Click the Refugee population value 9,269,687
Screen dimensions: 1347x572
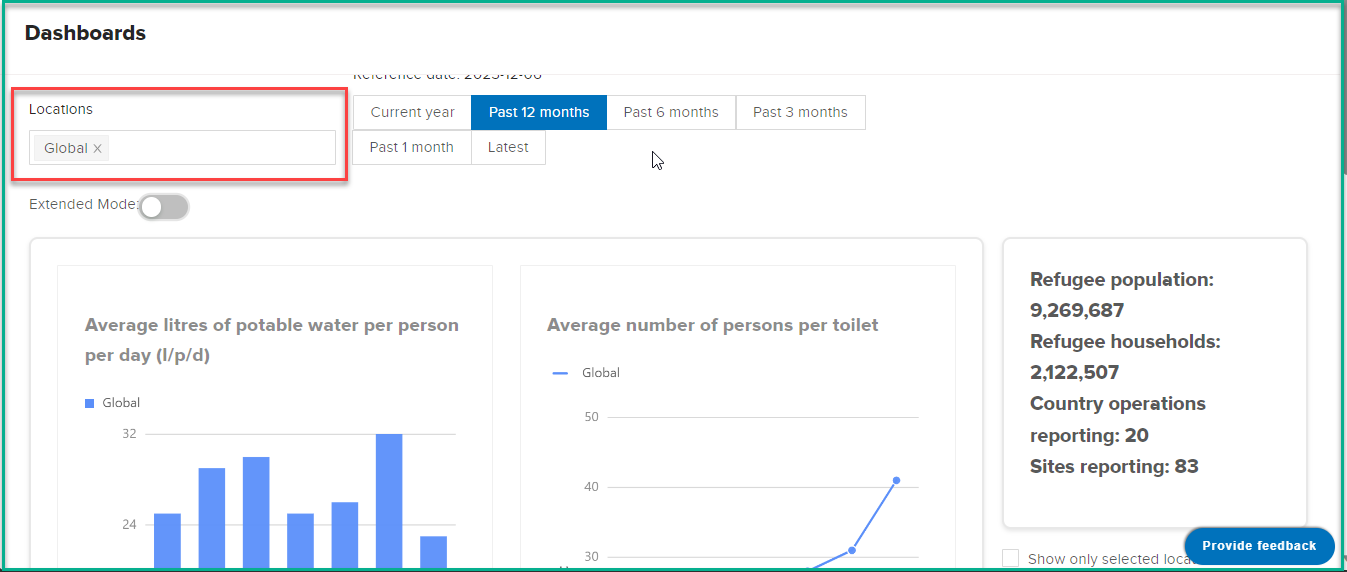(1077, 311)
